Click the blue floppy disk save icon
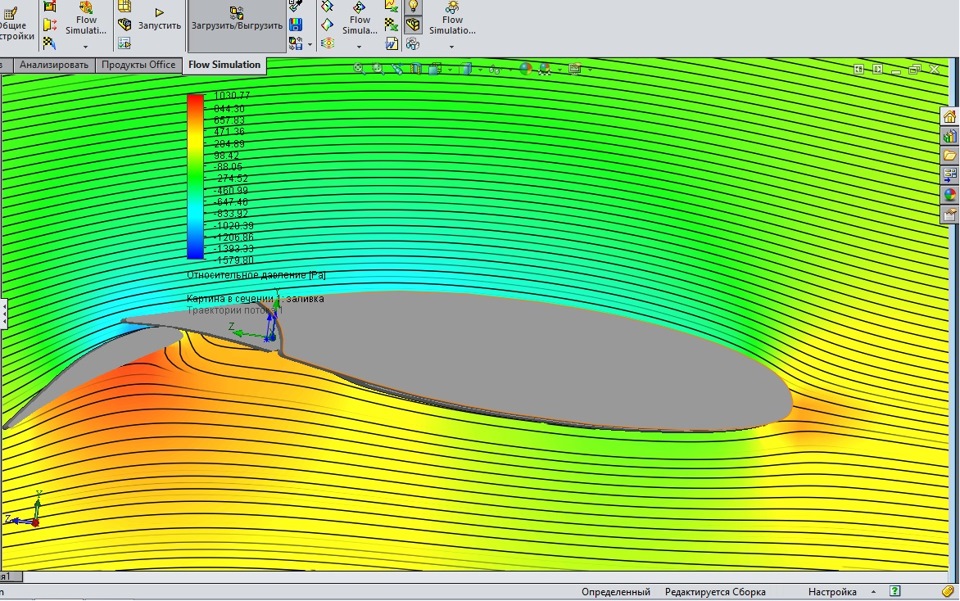This screenshot has height=601, width=960. click(296, 24)
